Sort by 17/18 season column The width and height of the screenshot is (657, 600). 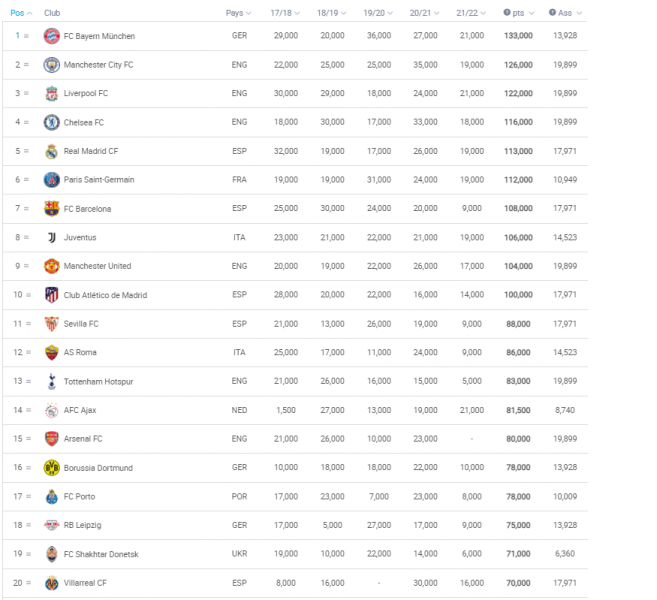pos(285,13)
